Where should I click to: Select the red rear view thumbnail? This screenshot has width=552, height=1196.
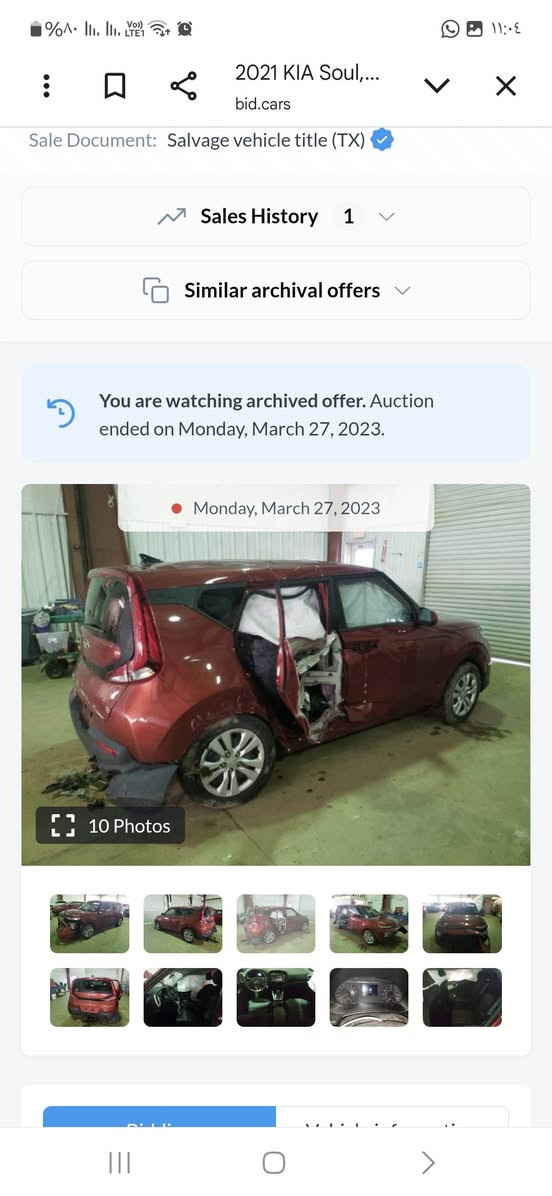90,998
